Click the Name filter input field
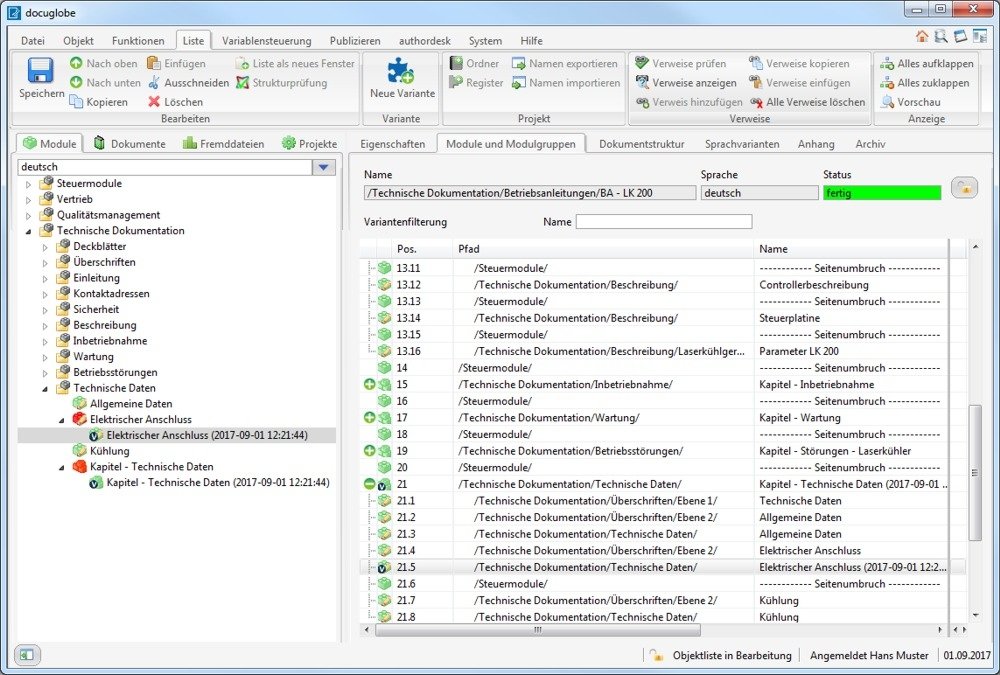The width and height of the screenshot is (1000, 675). pos(663,222)
